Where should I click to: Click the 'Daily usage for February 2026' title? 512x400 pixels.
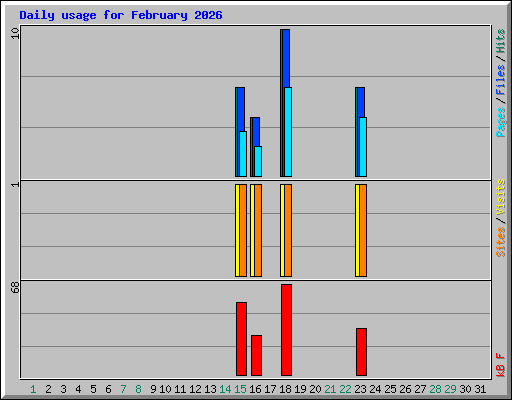[x=121, y=15]
